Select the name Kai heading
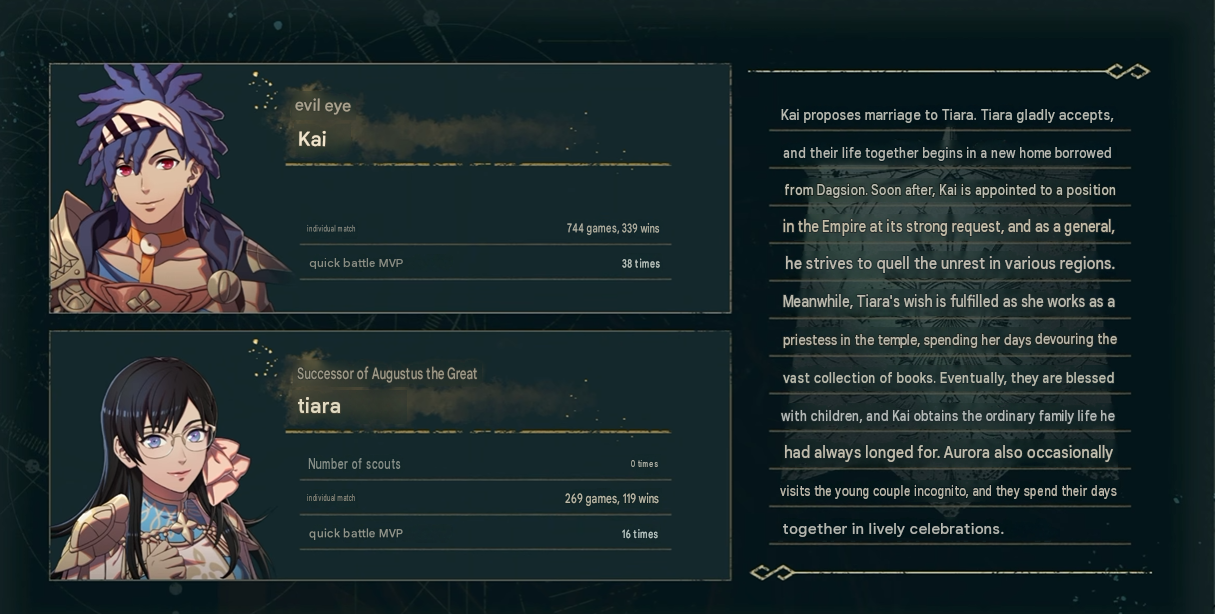1215x614 pixels. click(x=312, y=139)
